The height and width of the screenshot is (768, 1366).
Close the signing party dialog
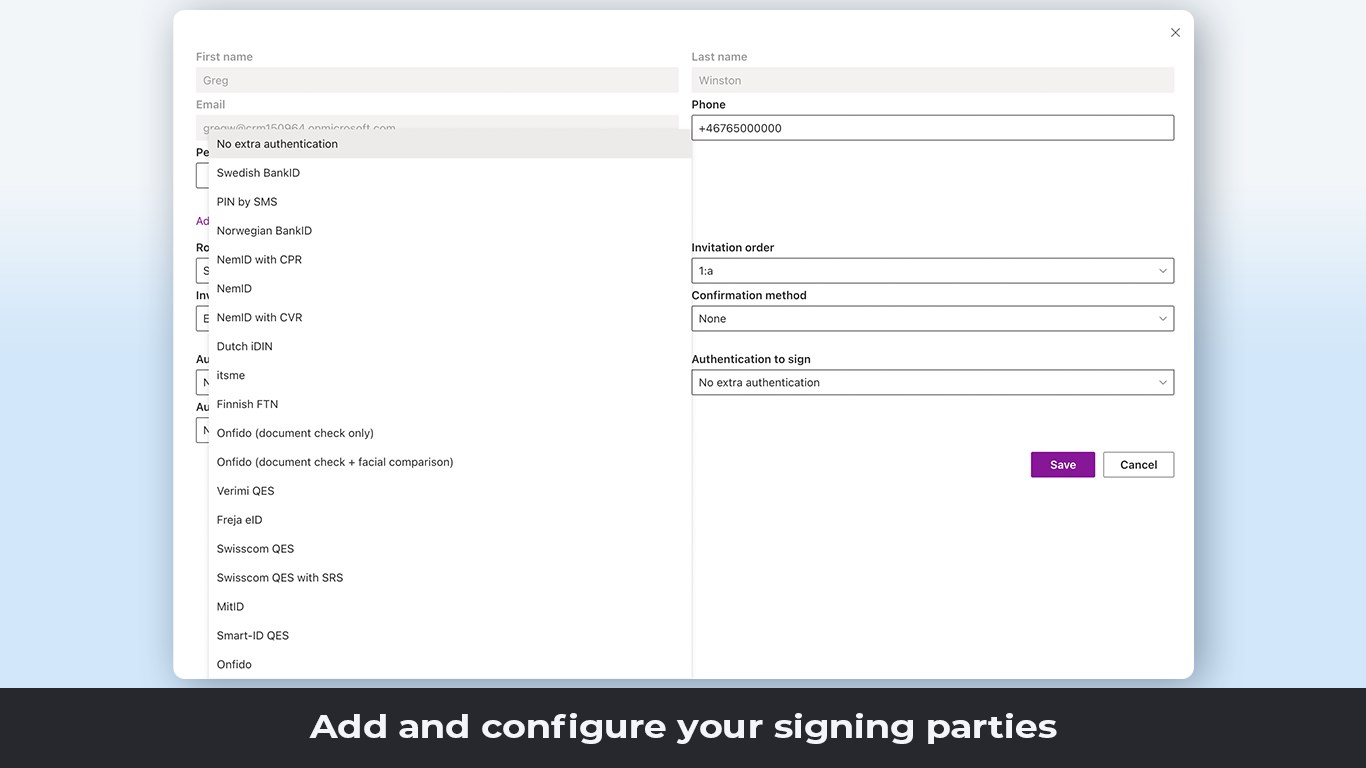1175,33
